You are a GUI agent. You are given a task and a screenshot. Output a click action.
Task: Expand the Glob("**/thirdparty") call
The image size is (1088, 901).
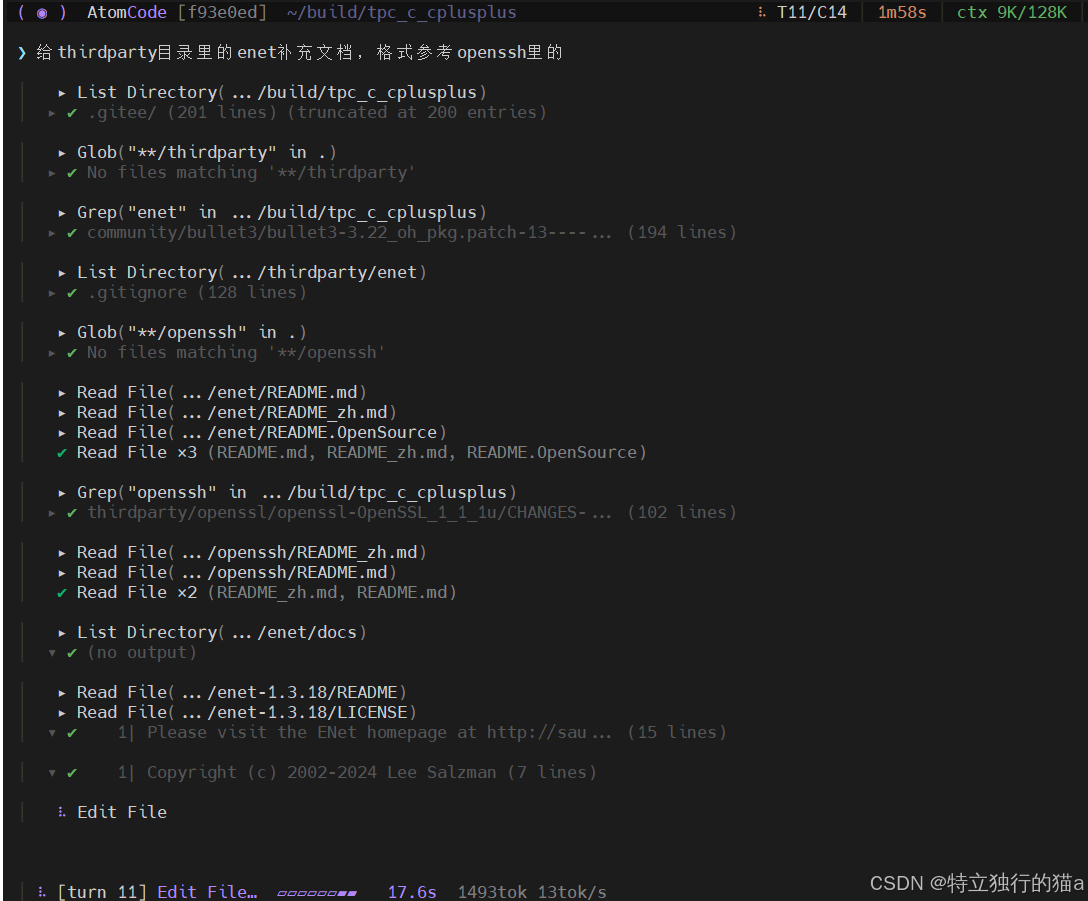[x=62, y=153]
